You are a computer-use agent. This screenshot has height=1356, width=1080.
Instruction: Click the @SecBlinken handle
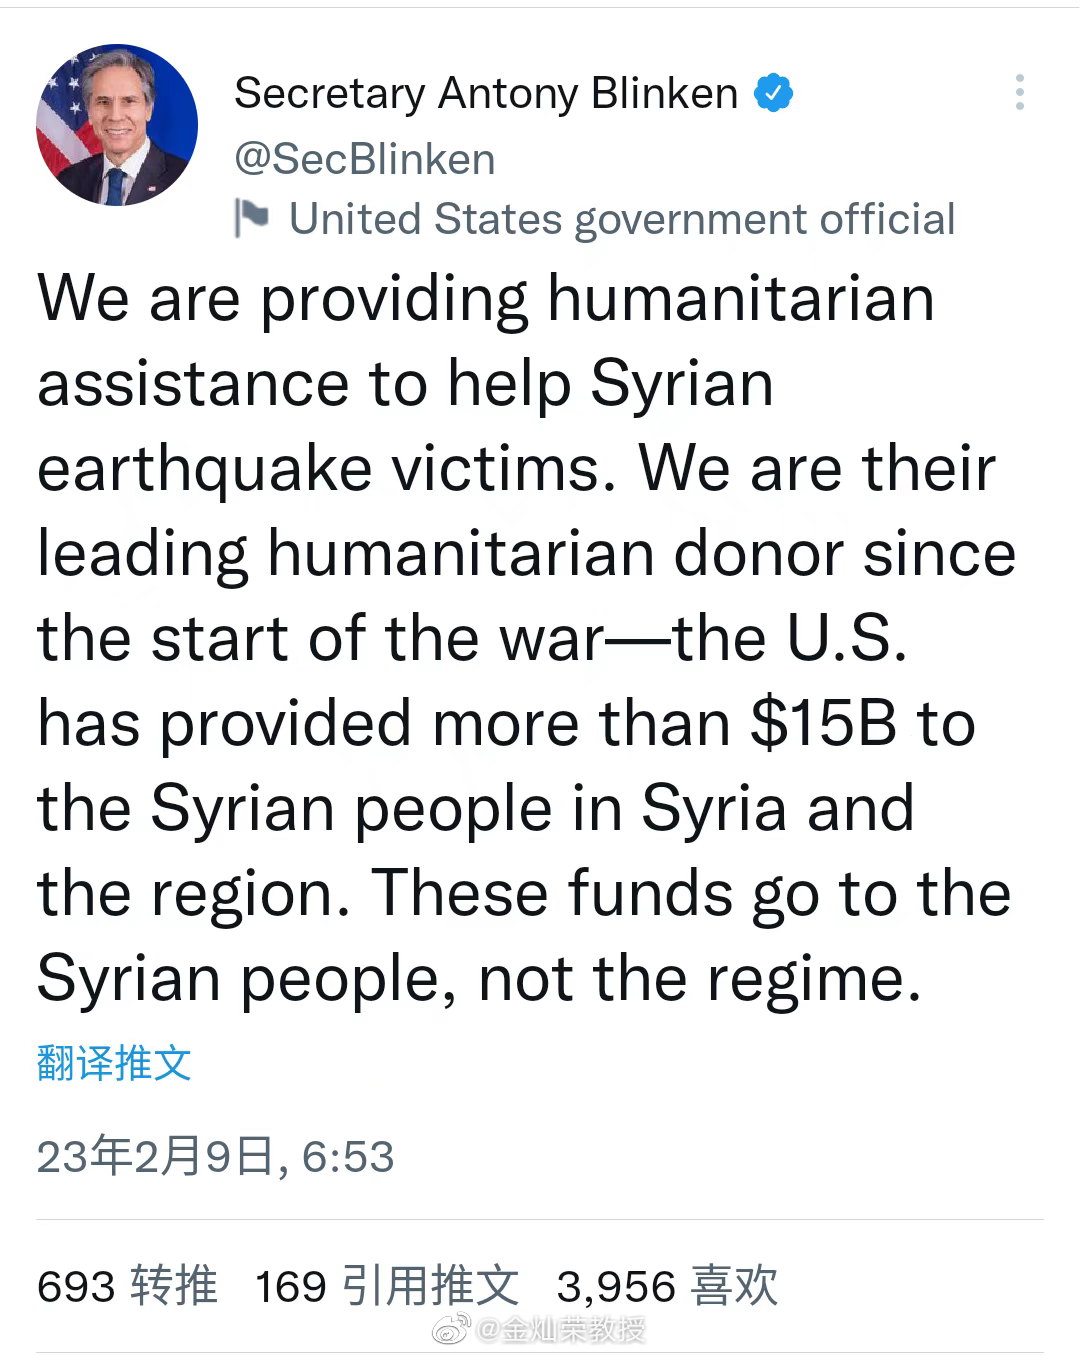(365, 159)
